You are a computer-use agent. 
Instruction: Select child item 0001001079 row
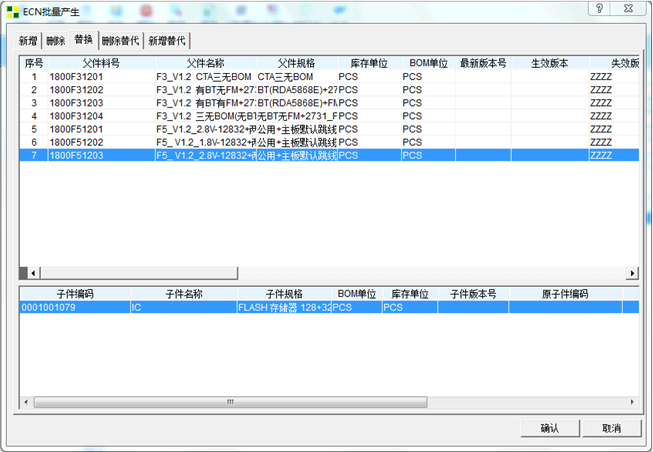coord(75,308)
